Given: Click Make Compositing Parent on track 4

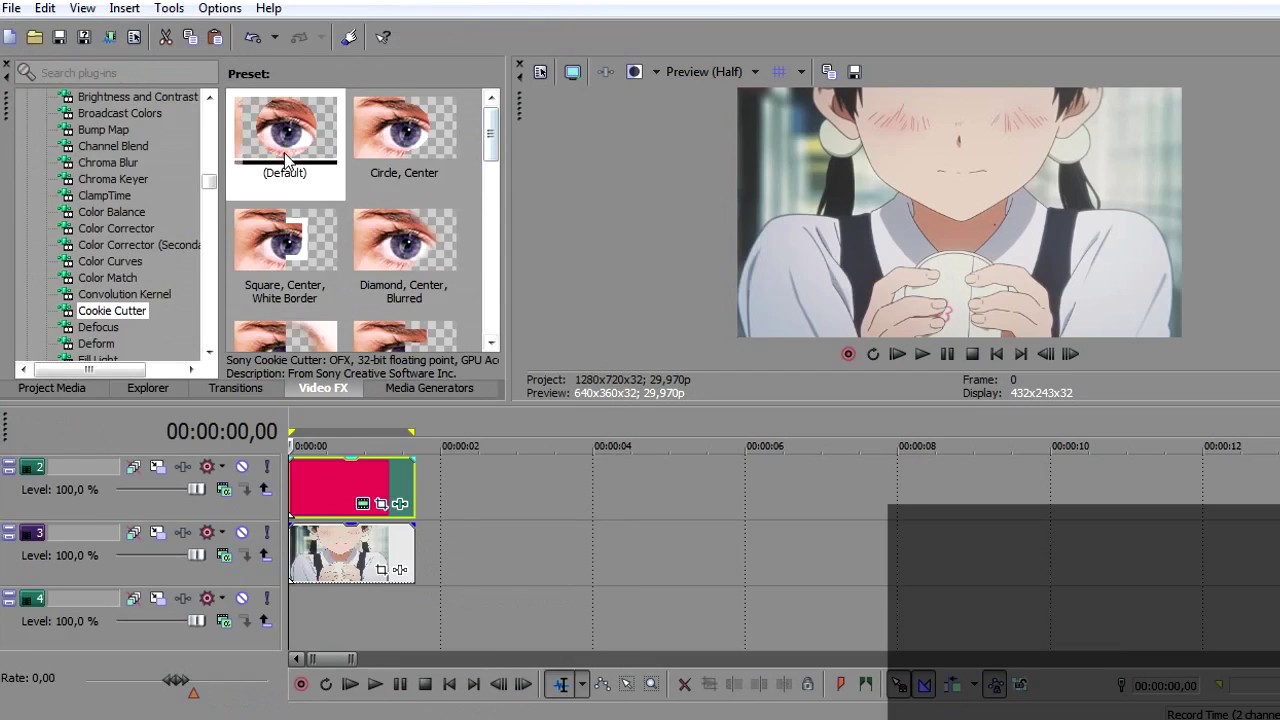Looking at the screenshot, I should pos(265,621).
